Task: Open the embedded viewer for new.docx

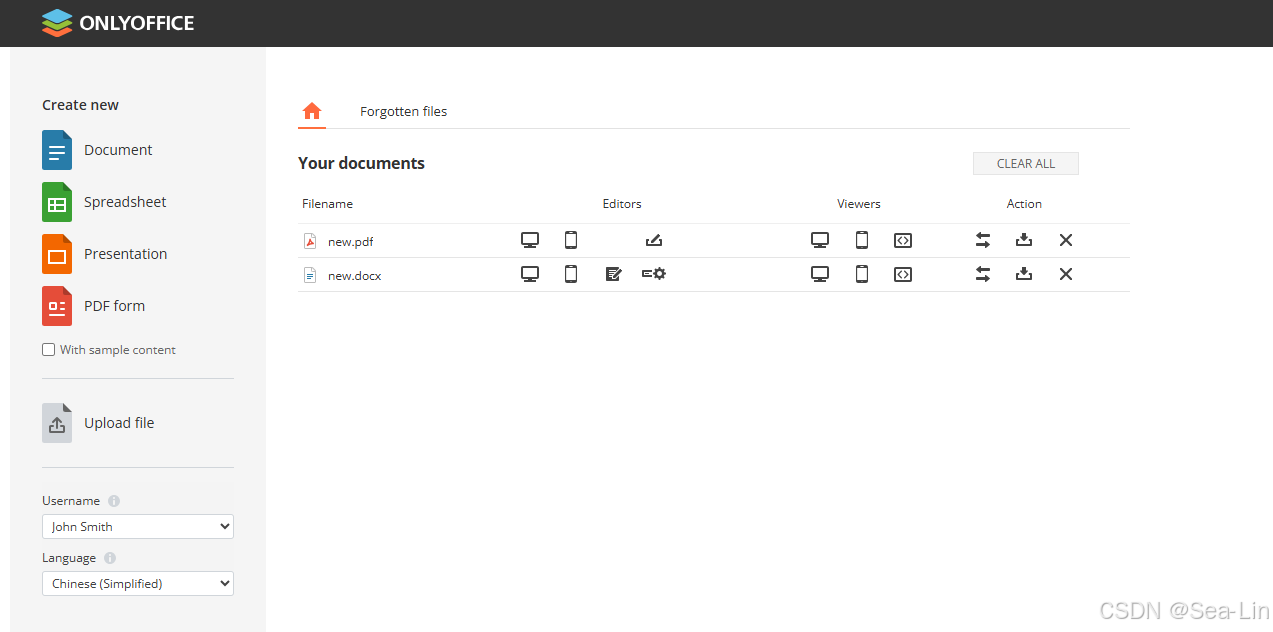Action: click(903, 274)
